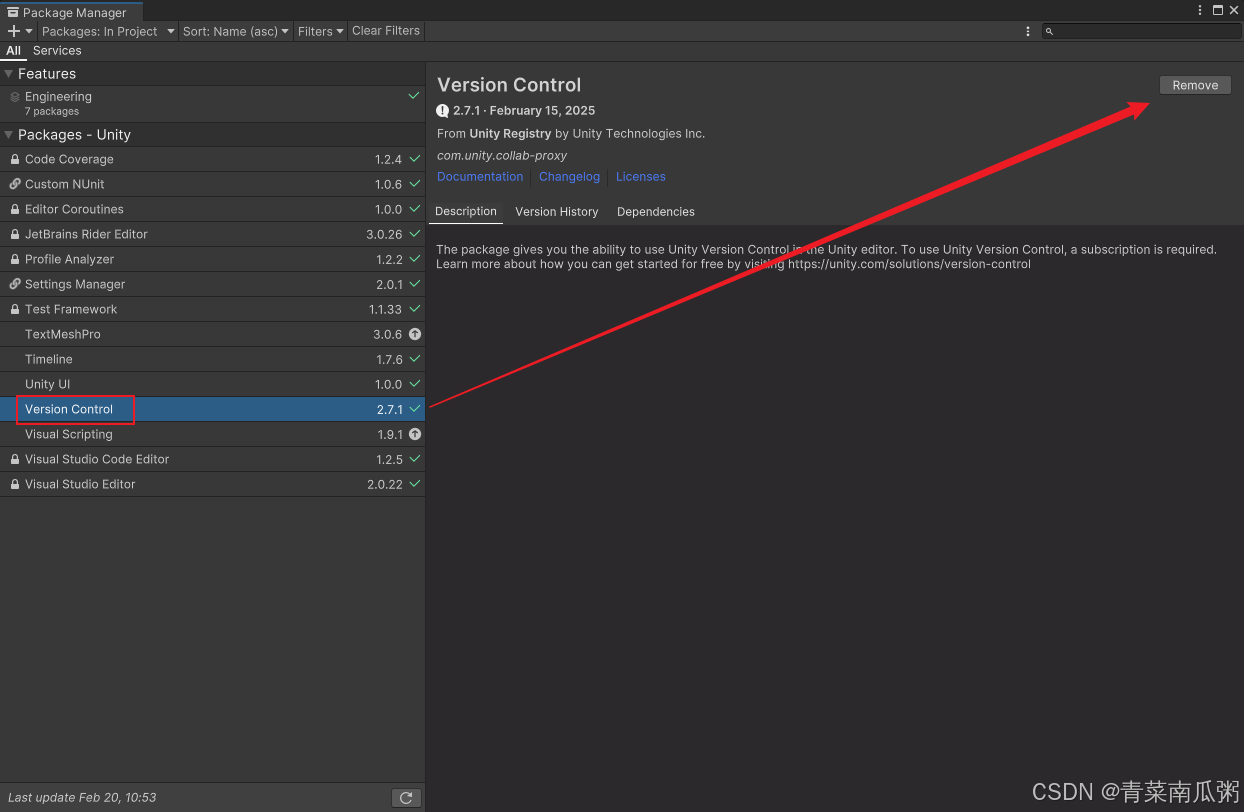Image resolution: width=1244 pixels, height=812 pixels.
Task: Switch to the Description tab
Action: [x=466, y=211]
